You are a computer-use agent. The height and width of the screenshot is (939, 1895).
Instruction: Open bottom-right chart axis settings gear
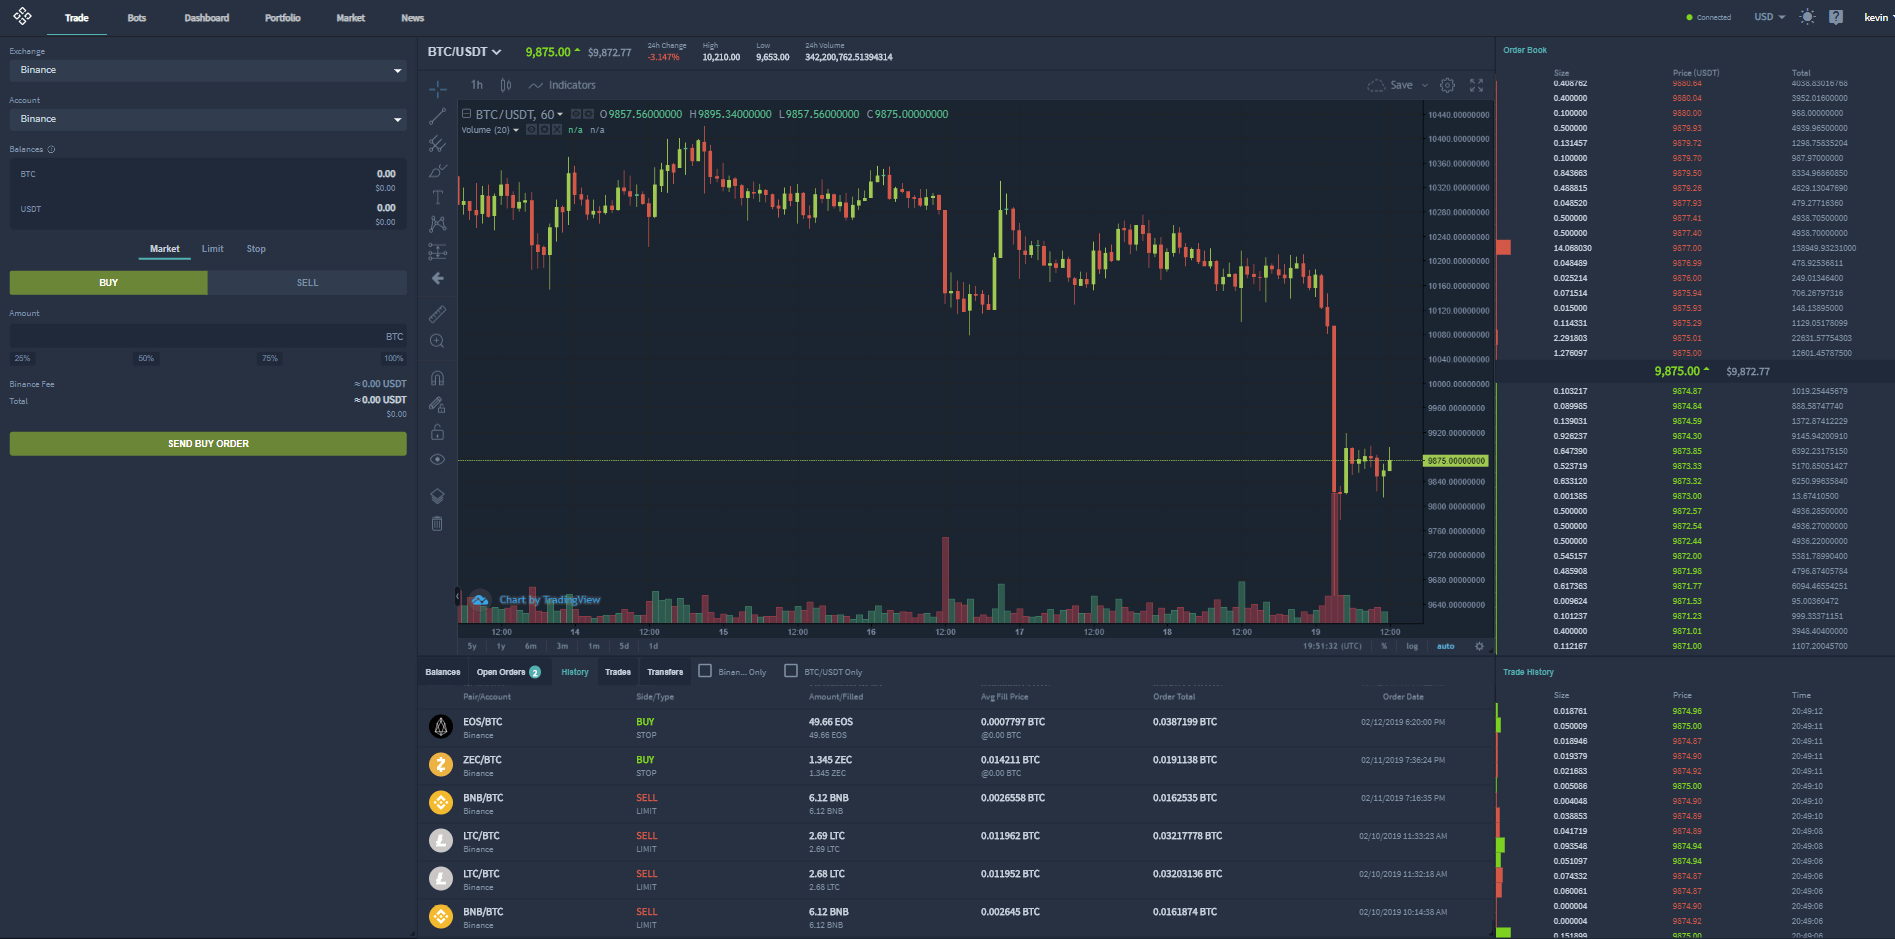[x=1480, y=646]
